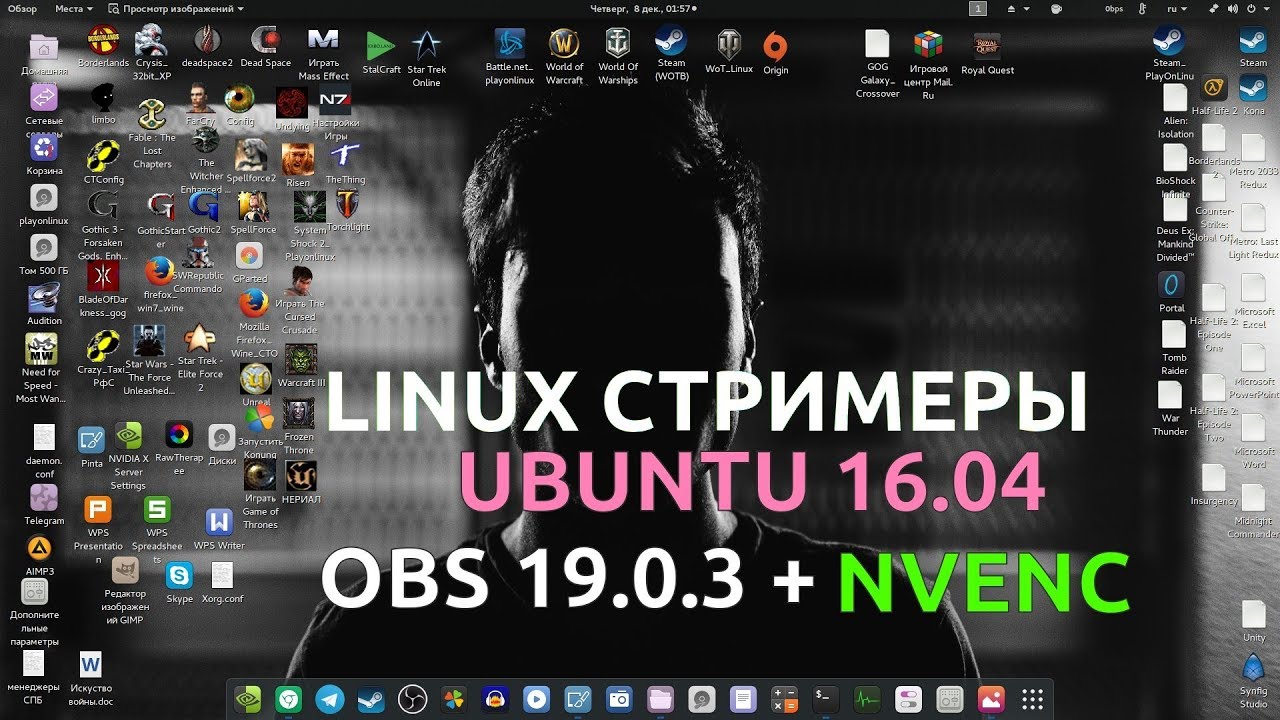The height and width of the screenshot is (720, 1280).
Task: Launch the Calculator from the dock
Action: (x=785, y=699)
